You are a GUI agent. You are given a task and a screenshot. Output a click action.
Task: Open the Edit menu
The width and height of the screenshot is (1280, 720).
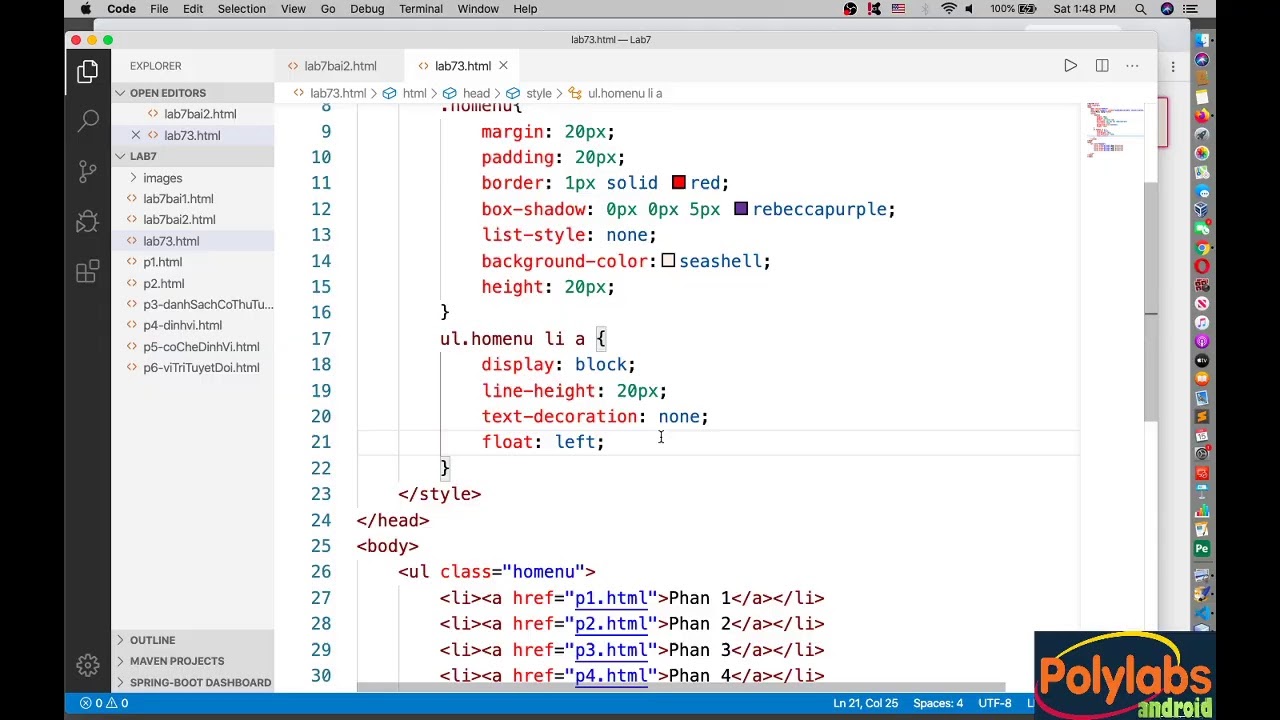(193, 9)
